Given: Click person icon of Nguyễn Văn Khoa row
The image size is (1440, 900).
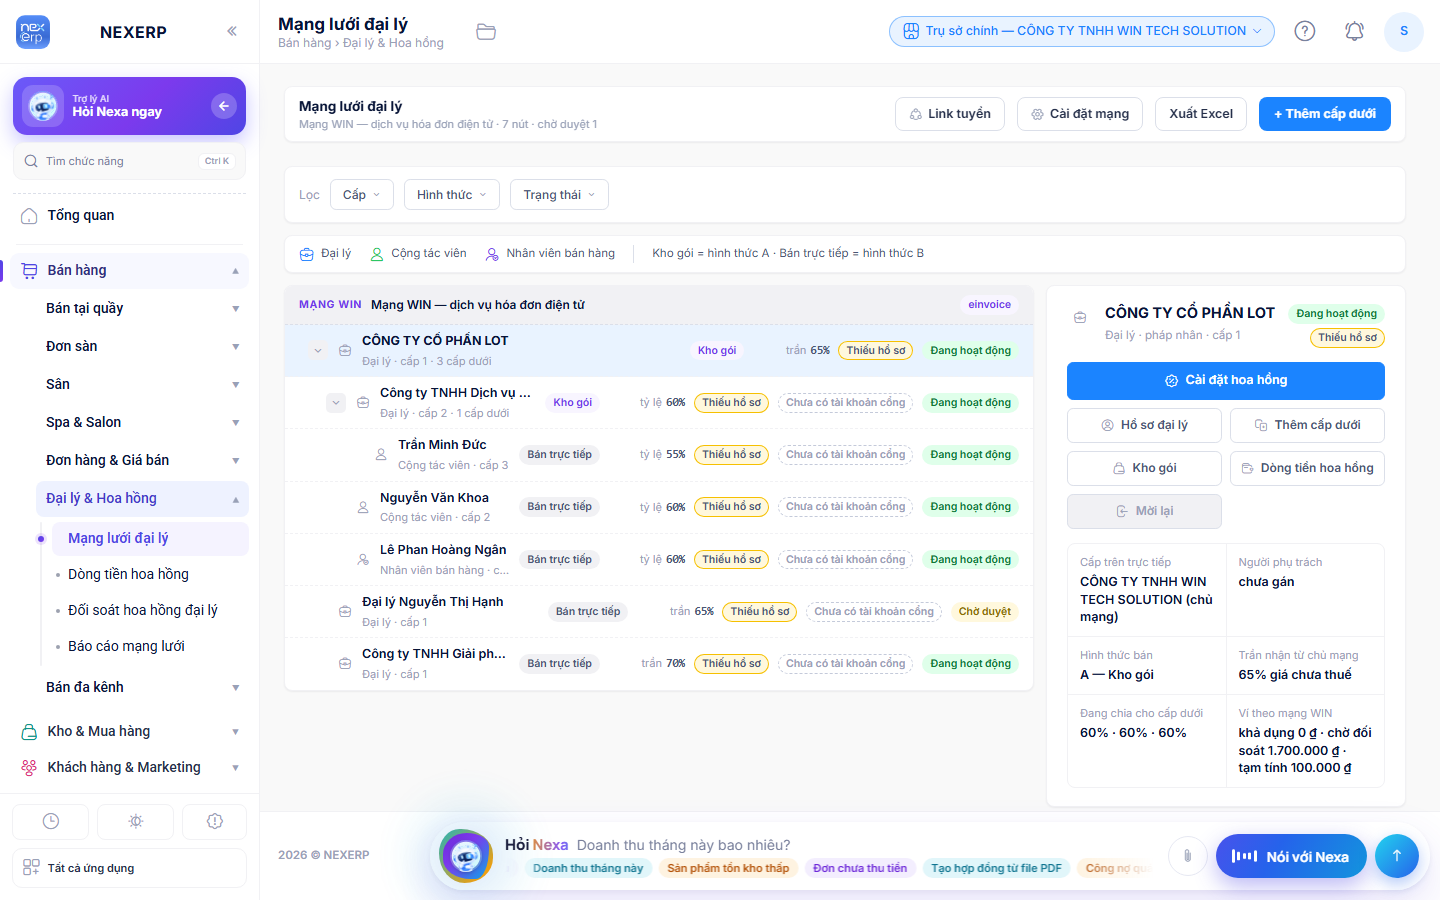Looking at the screenshot, I should (x=363, y=507).
